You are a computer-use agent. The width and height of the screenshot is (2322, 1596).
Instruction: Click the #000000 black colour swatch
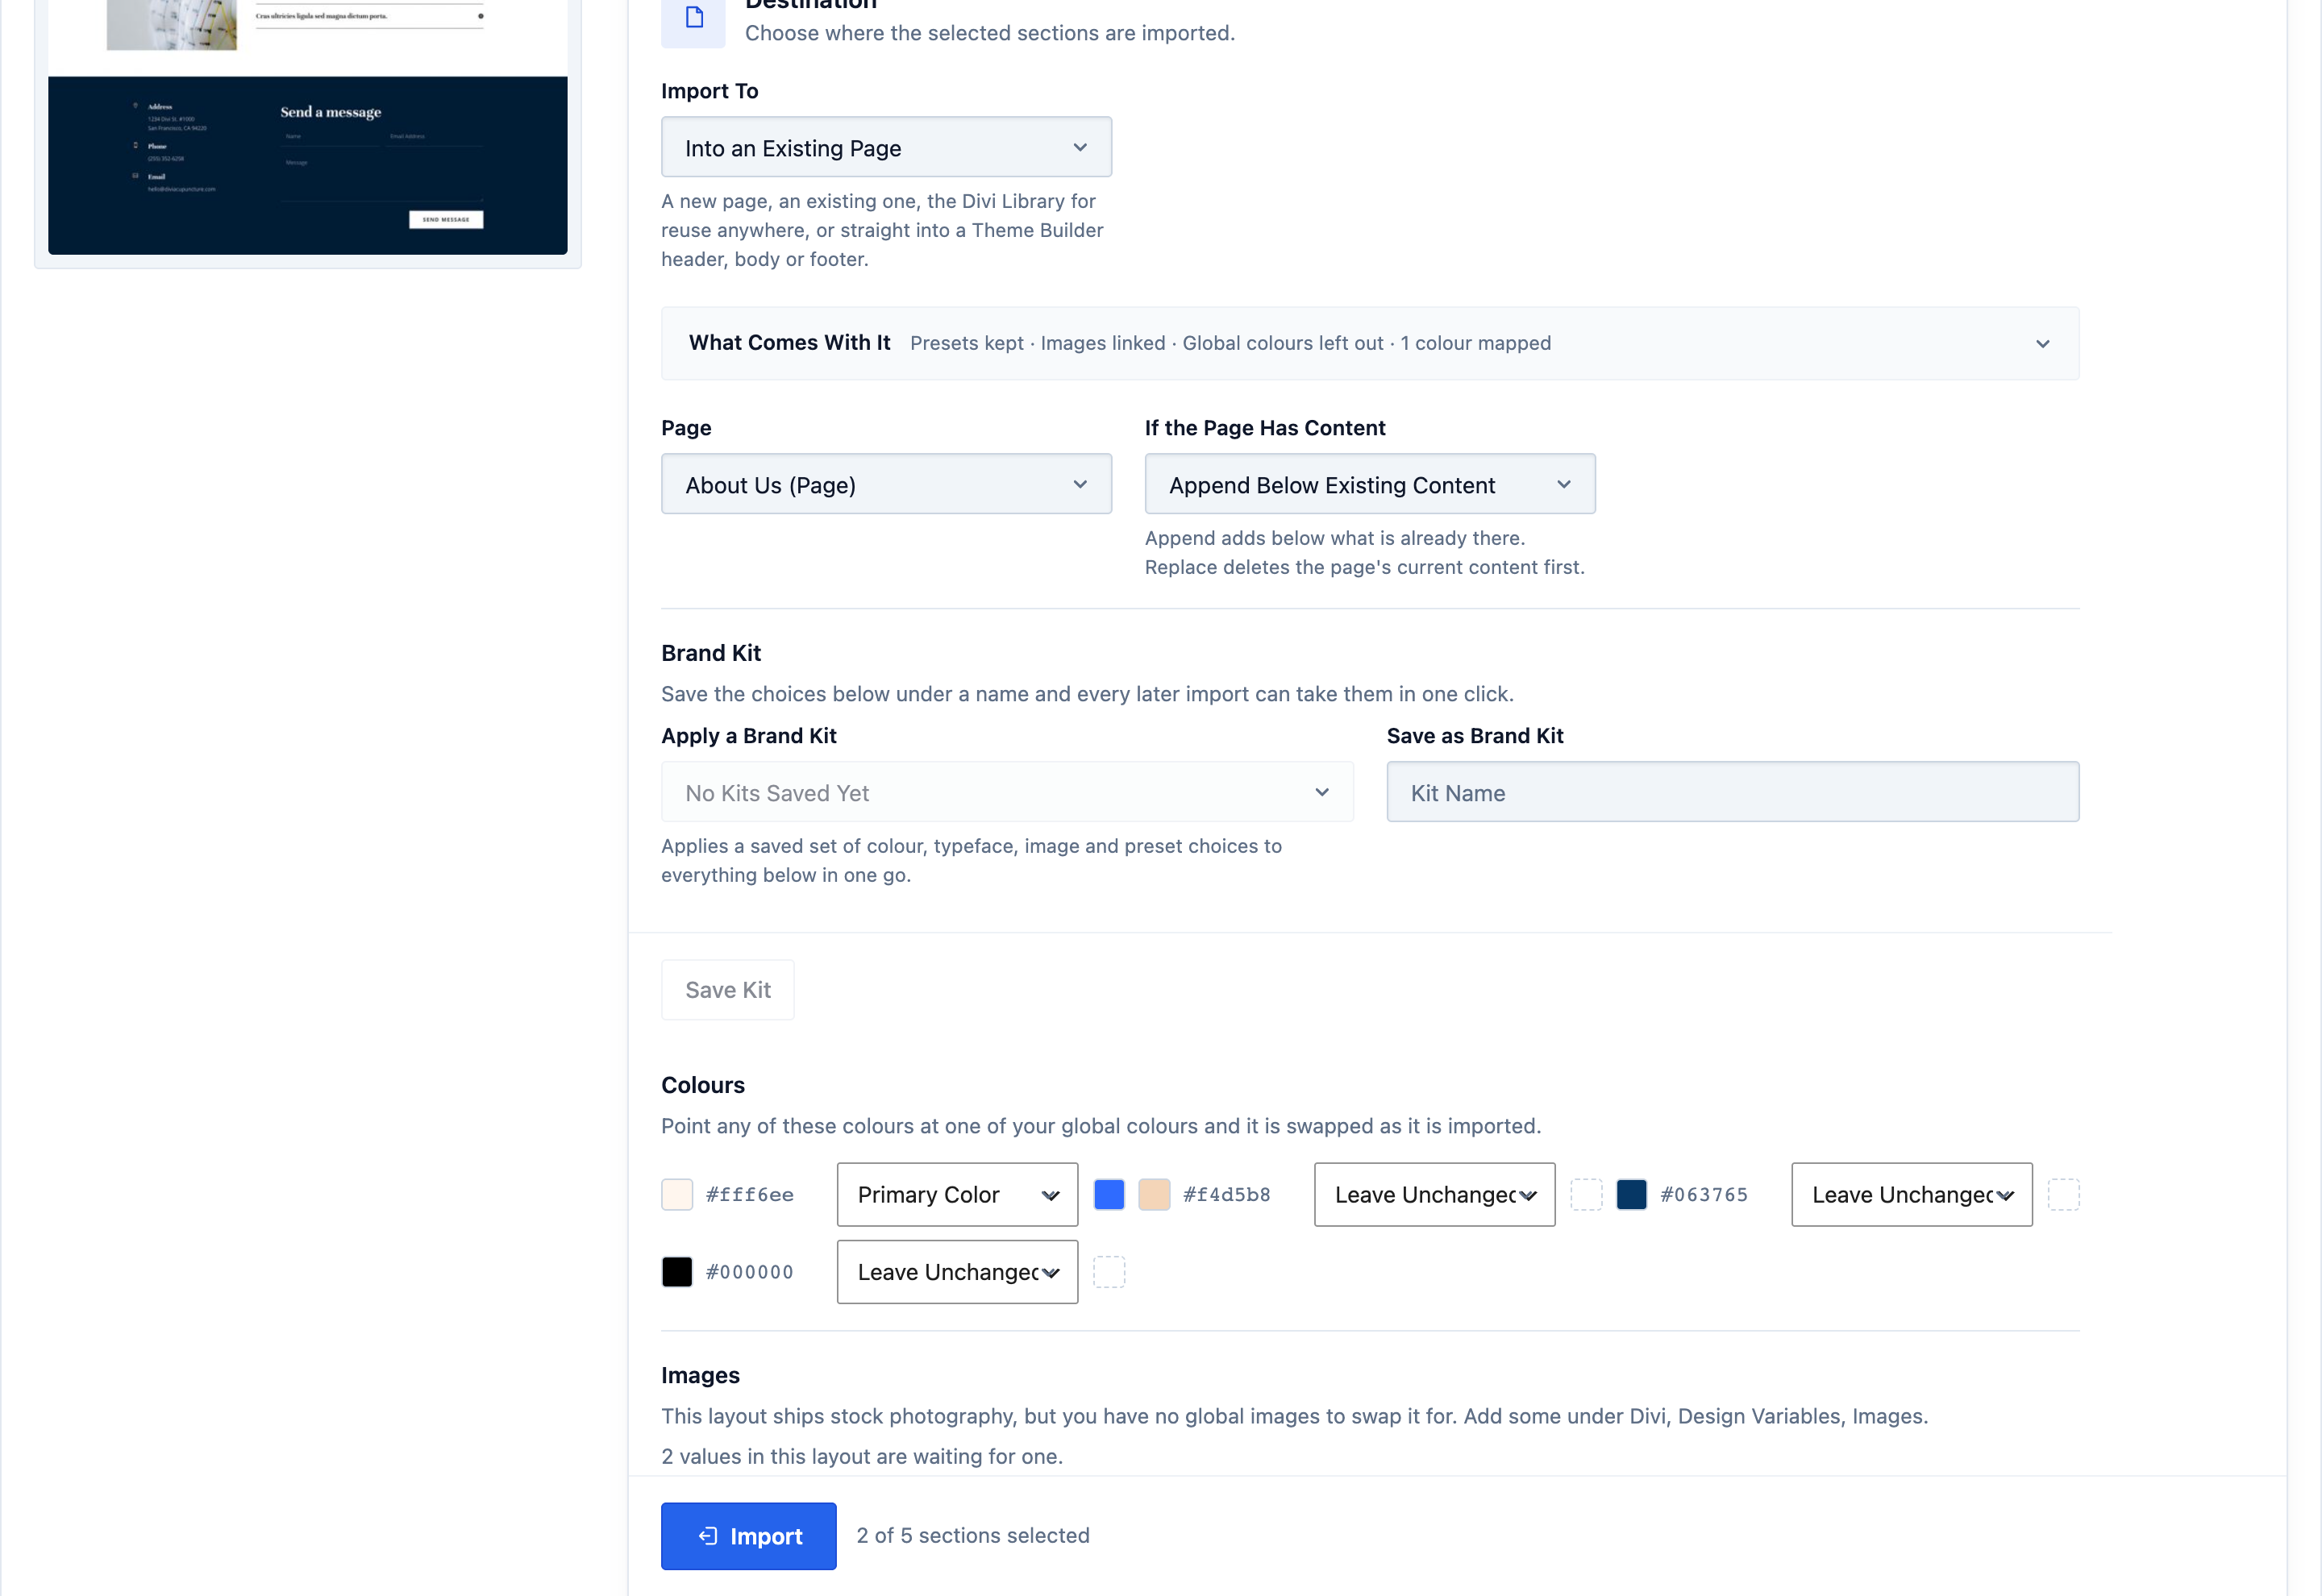677,1271
